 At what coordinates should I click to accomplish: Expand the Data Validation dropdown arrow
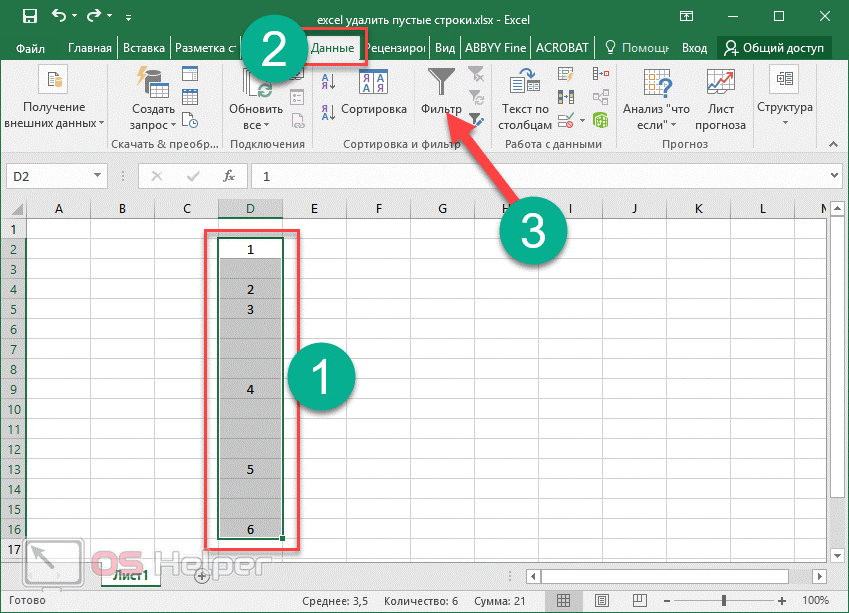click(x=582, y=120)
